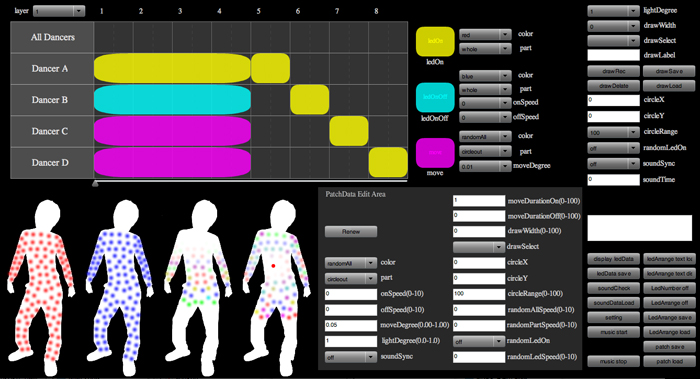Click the music start button
700x379 pixels.
(x=613, y=332)
